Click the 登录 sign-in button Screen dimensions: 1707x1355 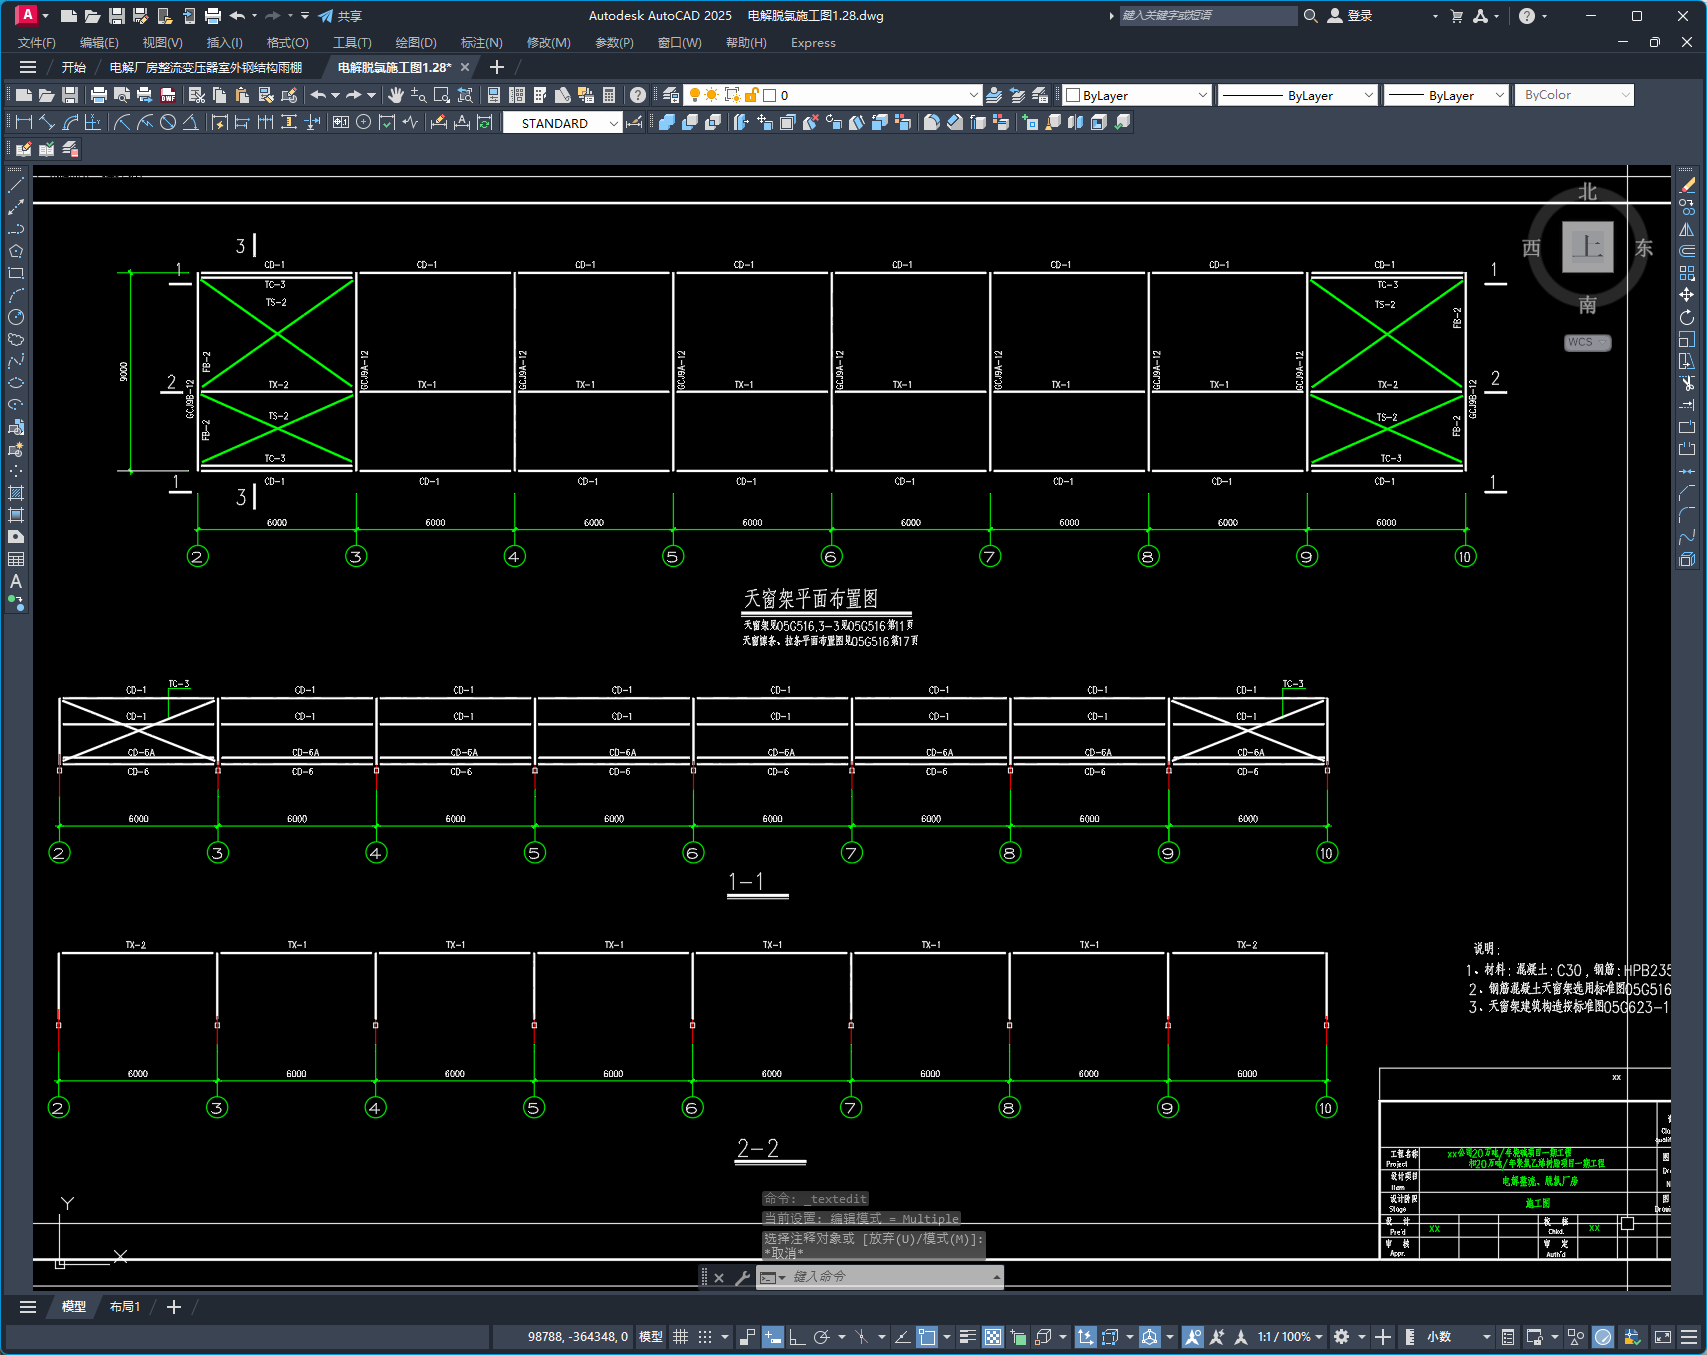pyautogui.click(x=1350, y=16)
